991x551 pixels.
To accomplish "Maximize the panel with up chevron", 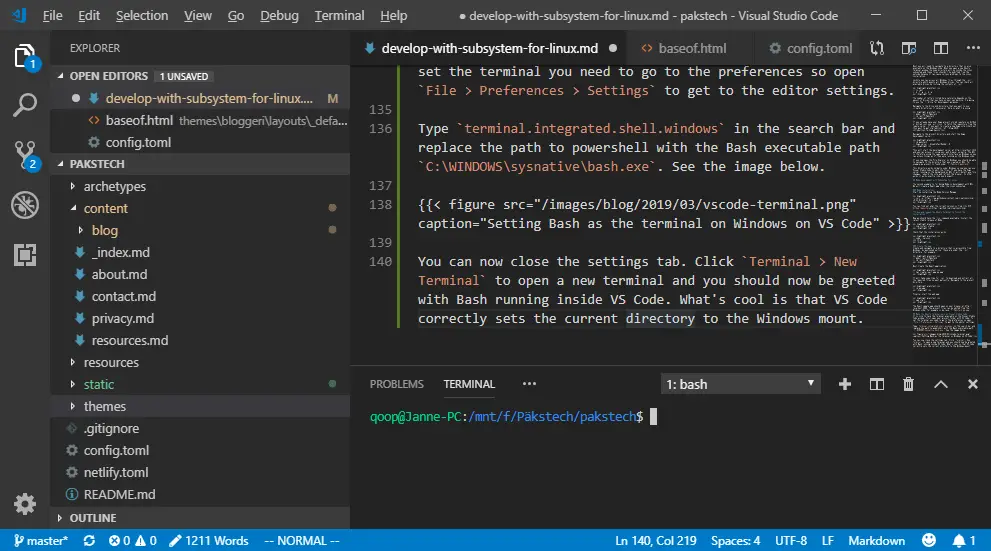I will tap(940, 384).
